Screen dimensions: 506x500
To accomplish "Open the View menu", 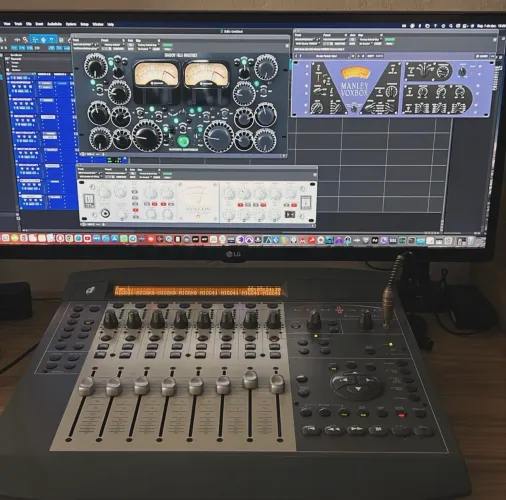I will coord(7,24).
